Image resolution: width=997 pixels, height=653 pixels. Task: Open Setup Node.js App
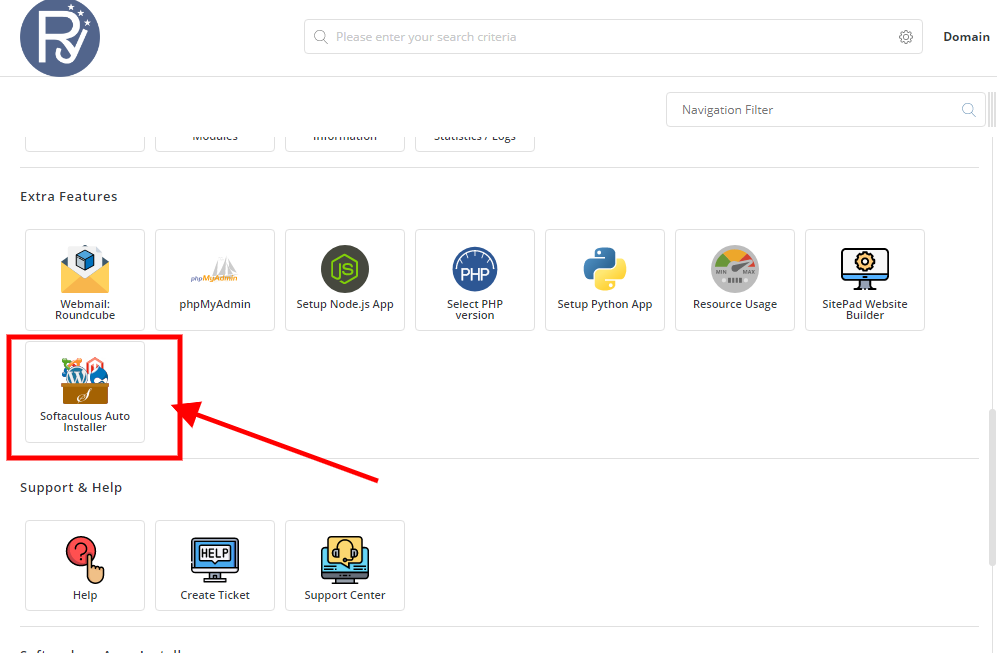pos(345,280)
